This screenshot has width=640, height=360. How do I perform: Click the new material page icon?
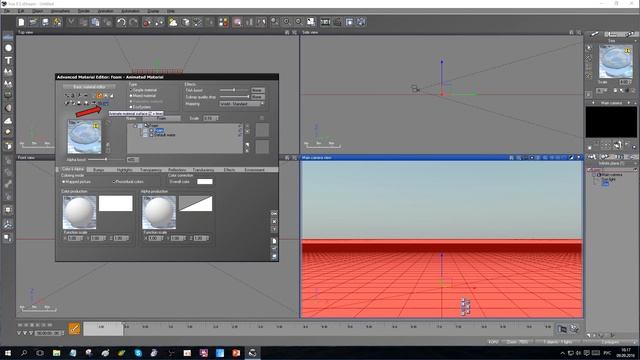274,241
